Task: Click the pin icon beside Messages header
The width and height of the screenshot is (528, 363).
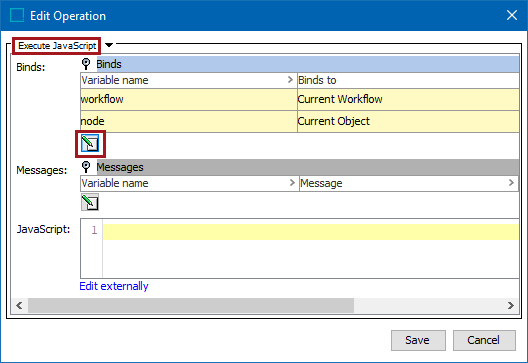Action: (86, 167)
